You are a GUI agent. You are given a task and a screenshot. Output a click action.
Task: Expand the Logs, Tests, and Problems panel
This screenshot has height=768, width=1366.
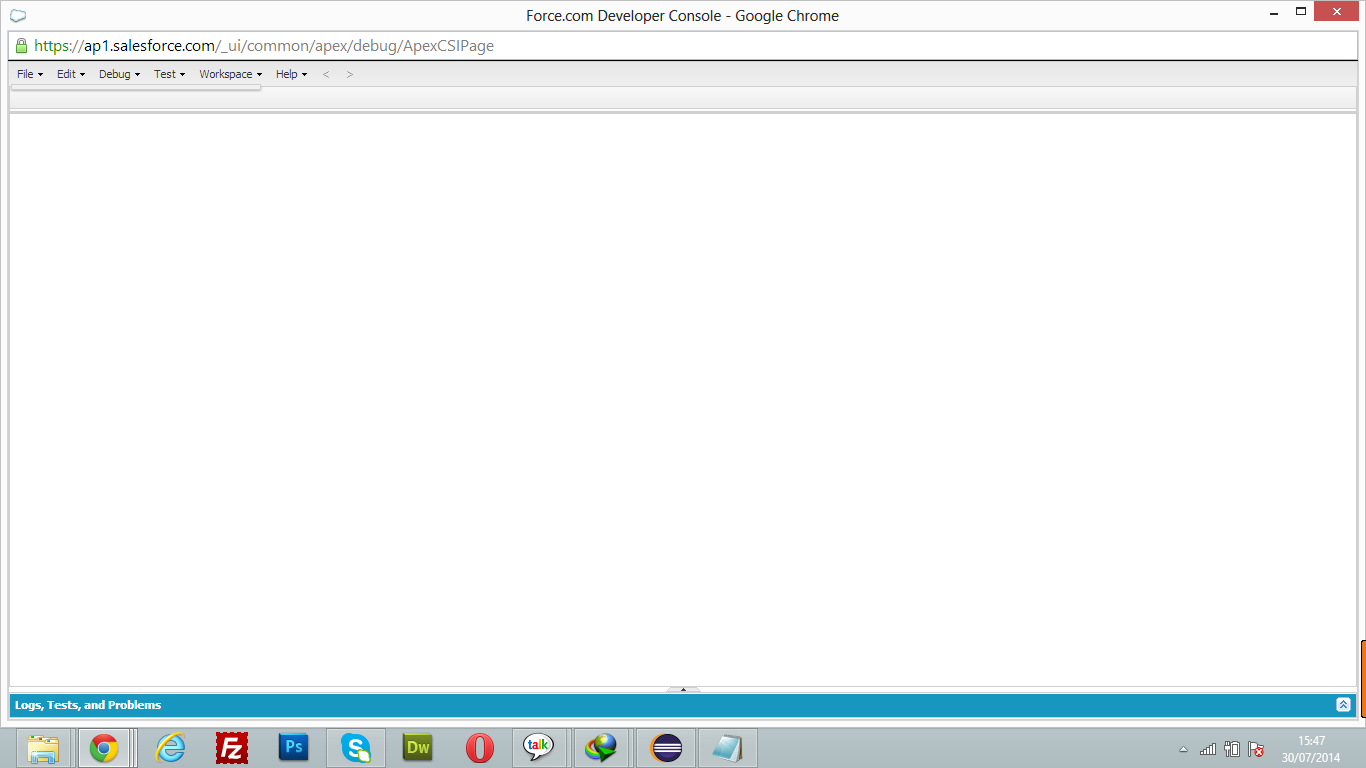[1343, 705]
